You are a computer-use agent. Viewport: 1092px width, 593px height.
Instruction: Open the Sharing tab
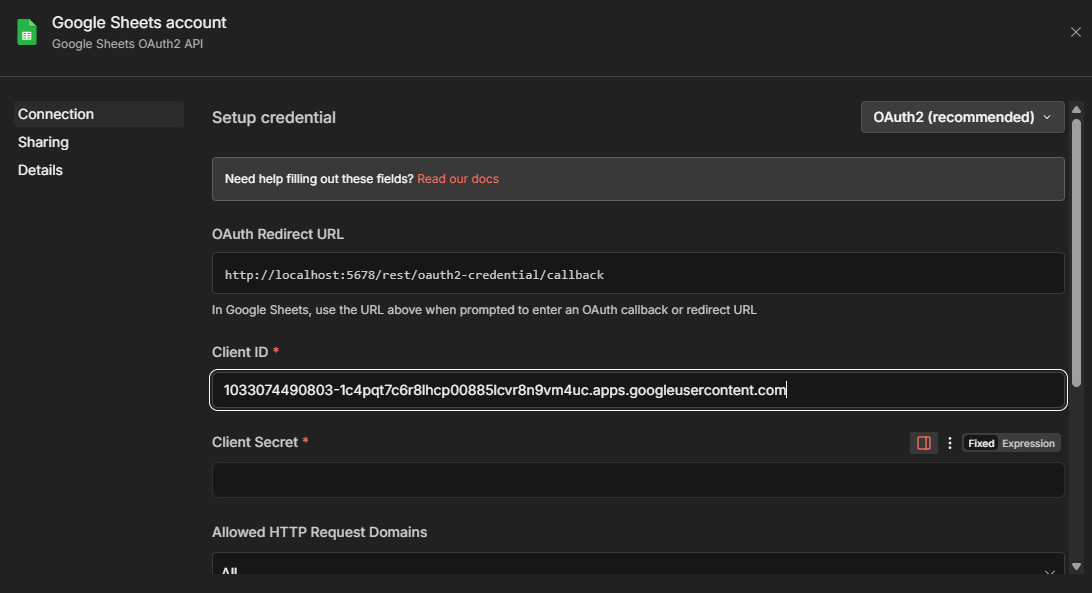point(43,142)
